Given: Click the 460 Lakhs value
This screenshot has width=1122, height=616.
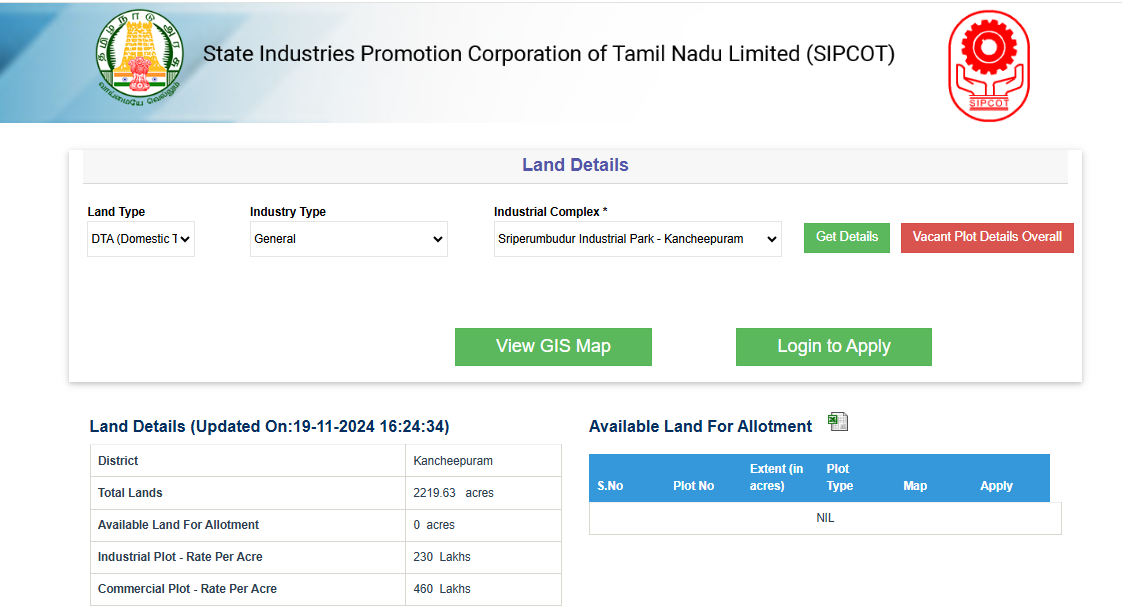Looking at the screenshot, I should click(442, 589).
